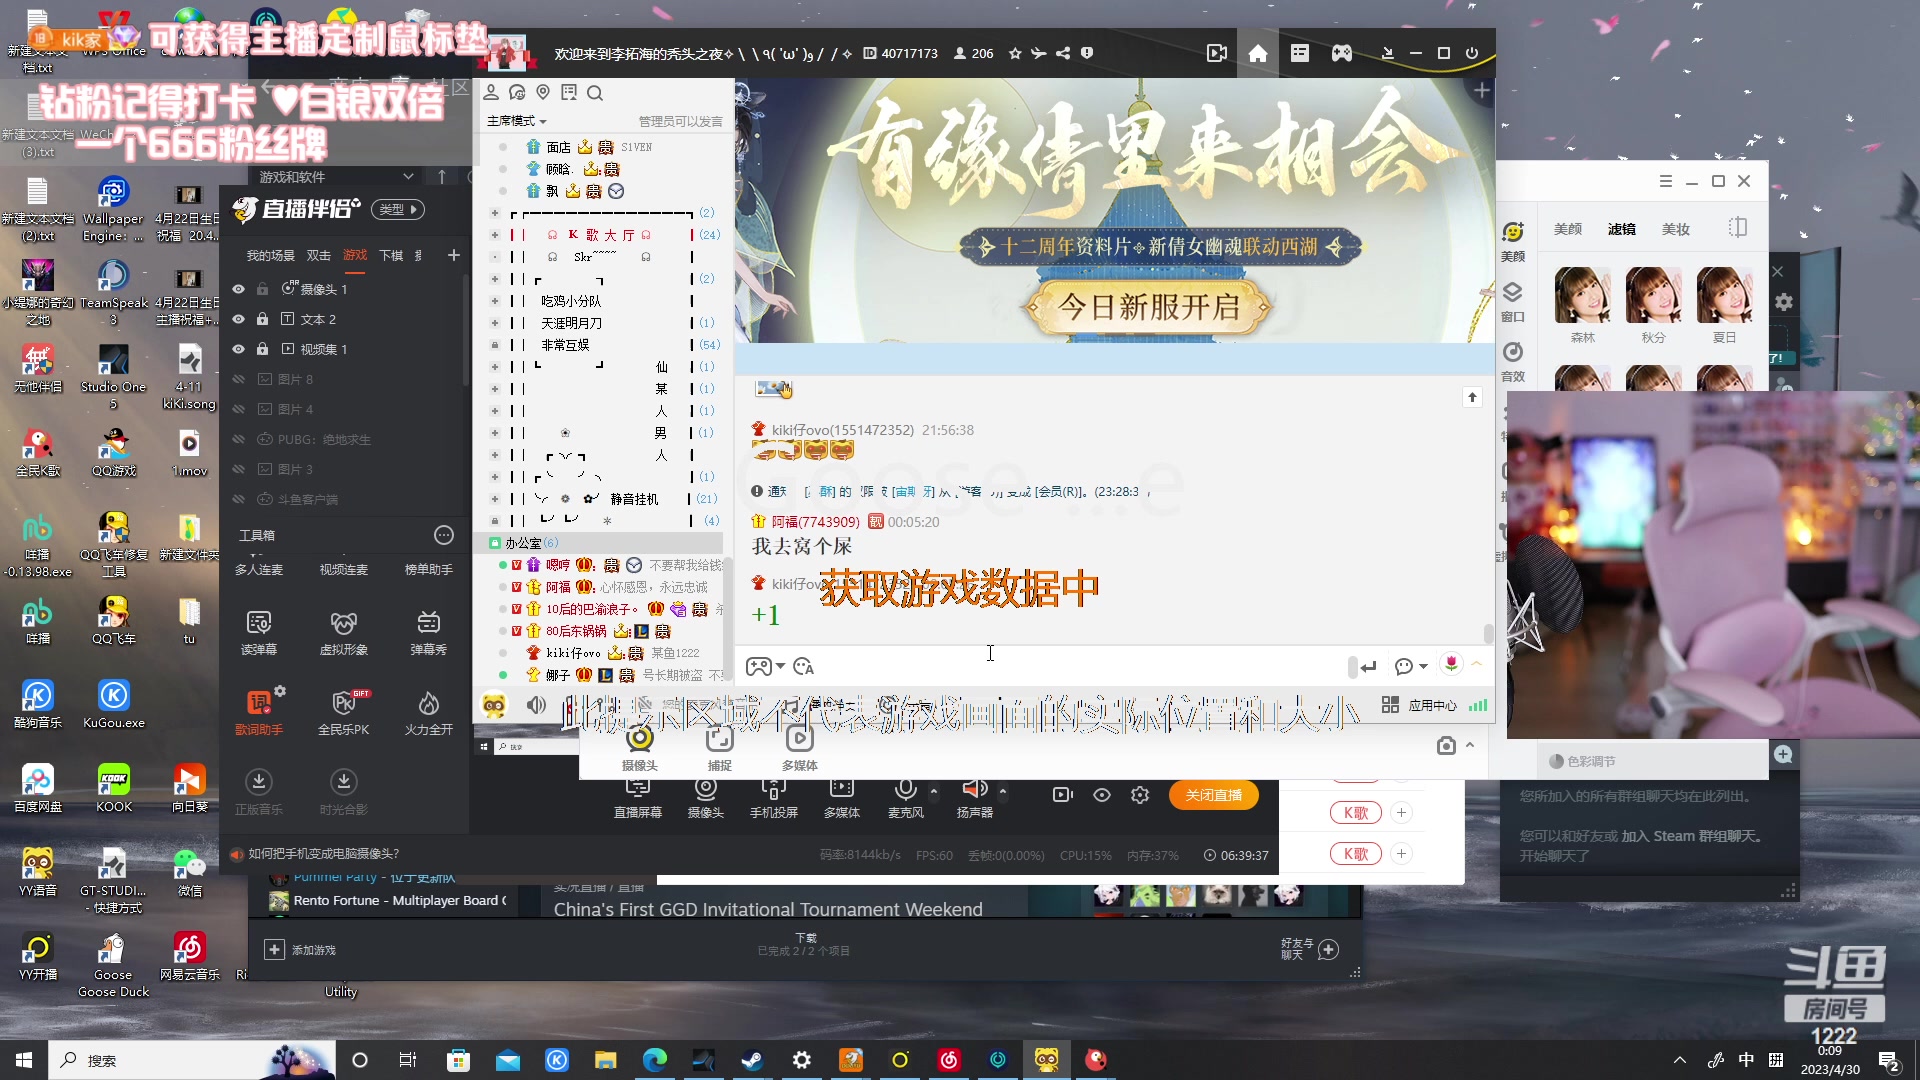Click 今日新服开启 banner button
This screenshot has height=1080, width=1920.
[1148, 307]
